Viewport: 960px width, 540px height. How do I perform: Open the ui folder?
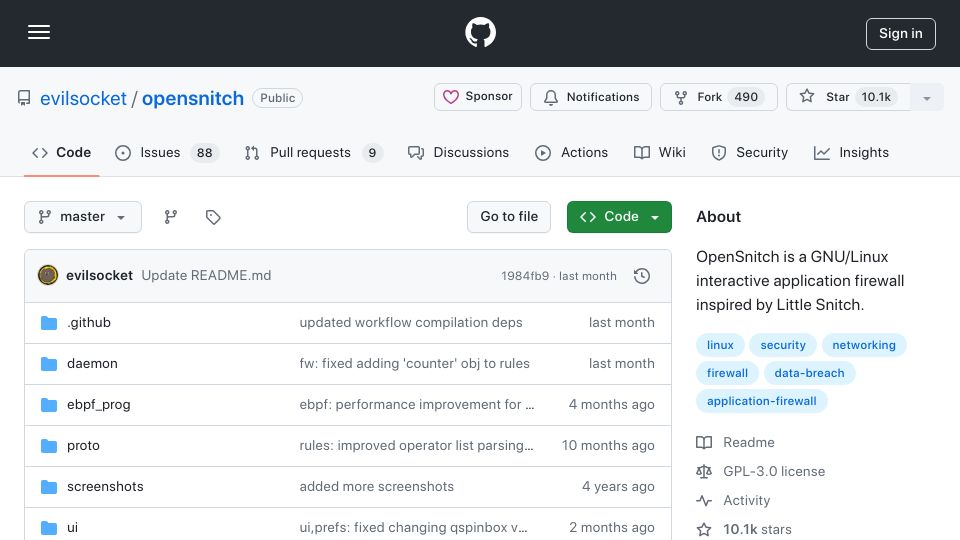(72, 528)
